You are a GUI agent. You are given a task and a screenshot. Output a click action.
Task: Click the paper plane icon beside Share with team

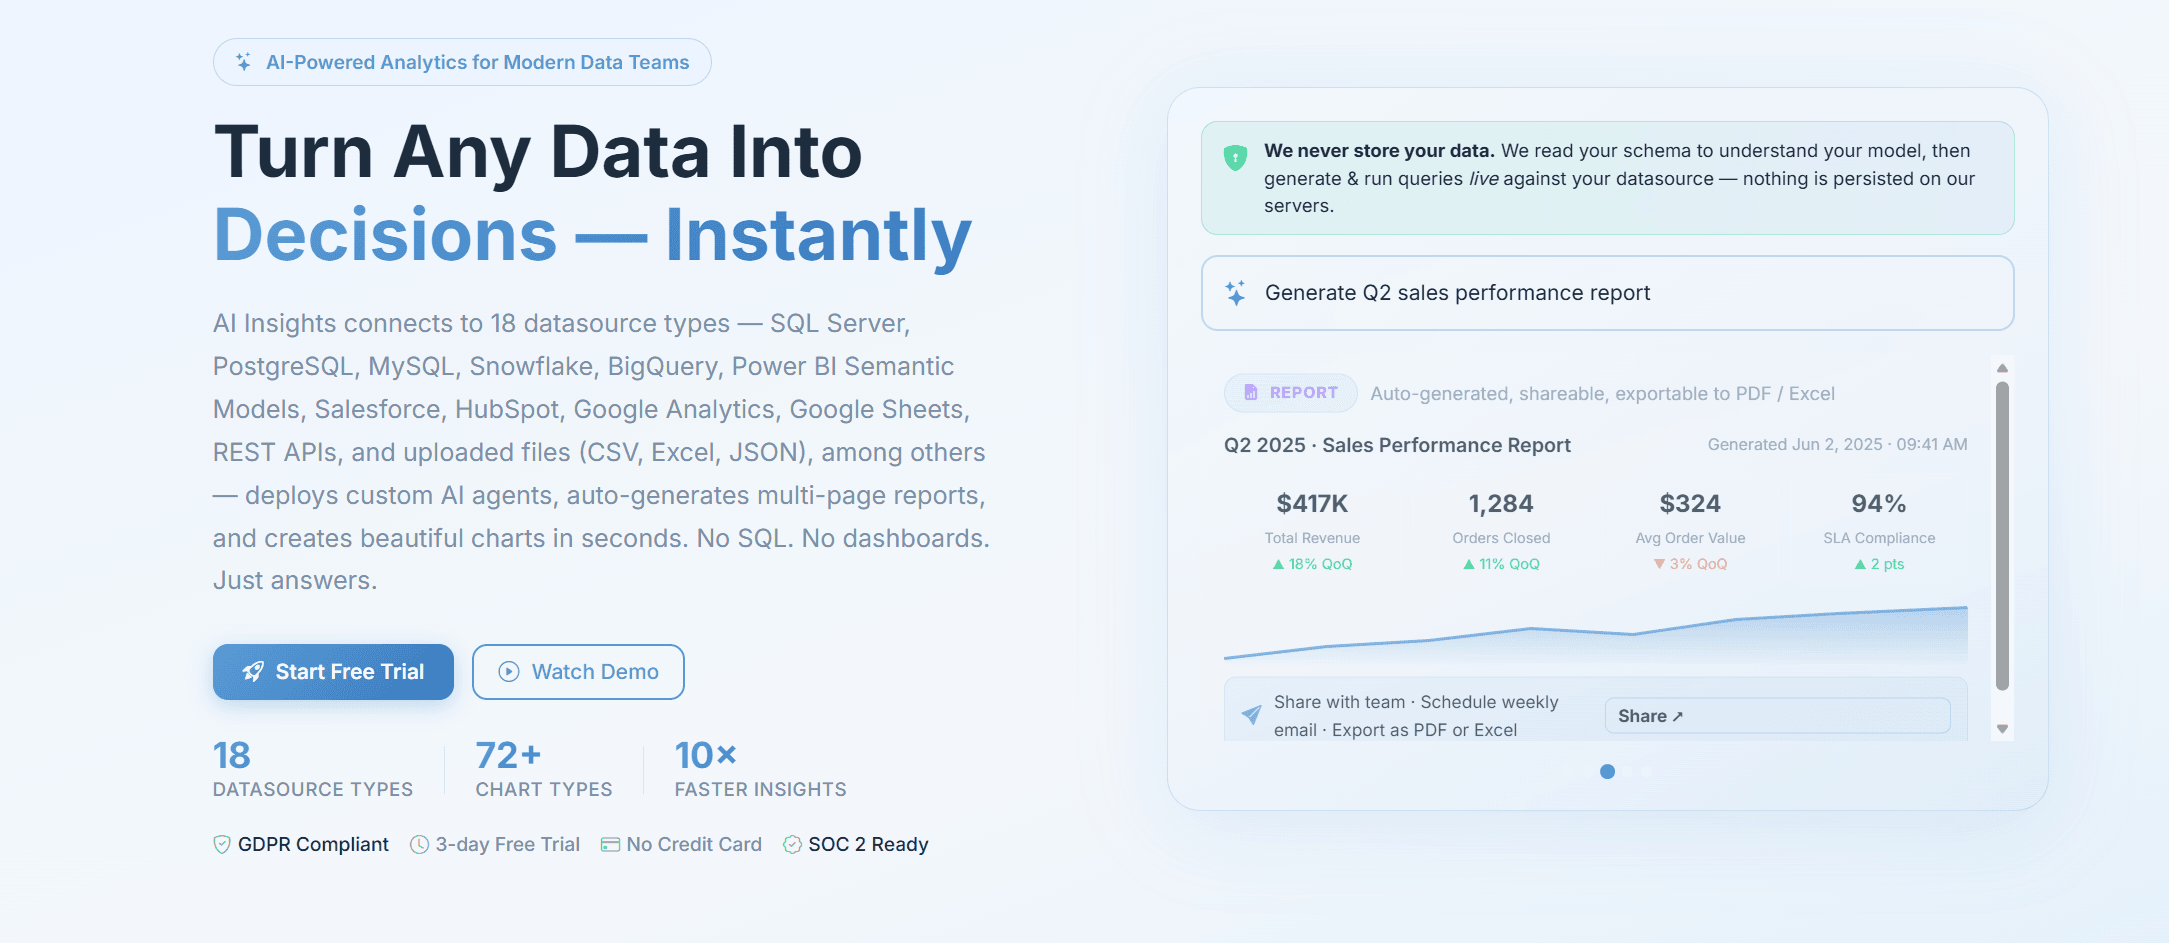[x=1251, y=715]
